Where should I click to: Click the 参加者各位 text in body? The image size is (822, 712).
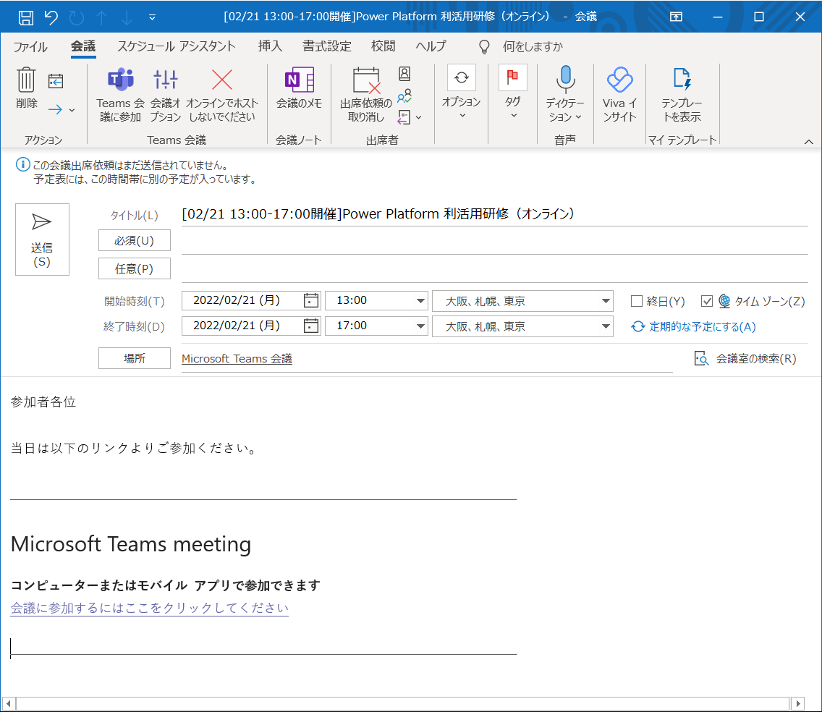point(43,402)
